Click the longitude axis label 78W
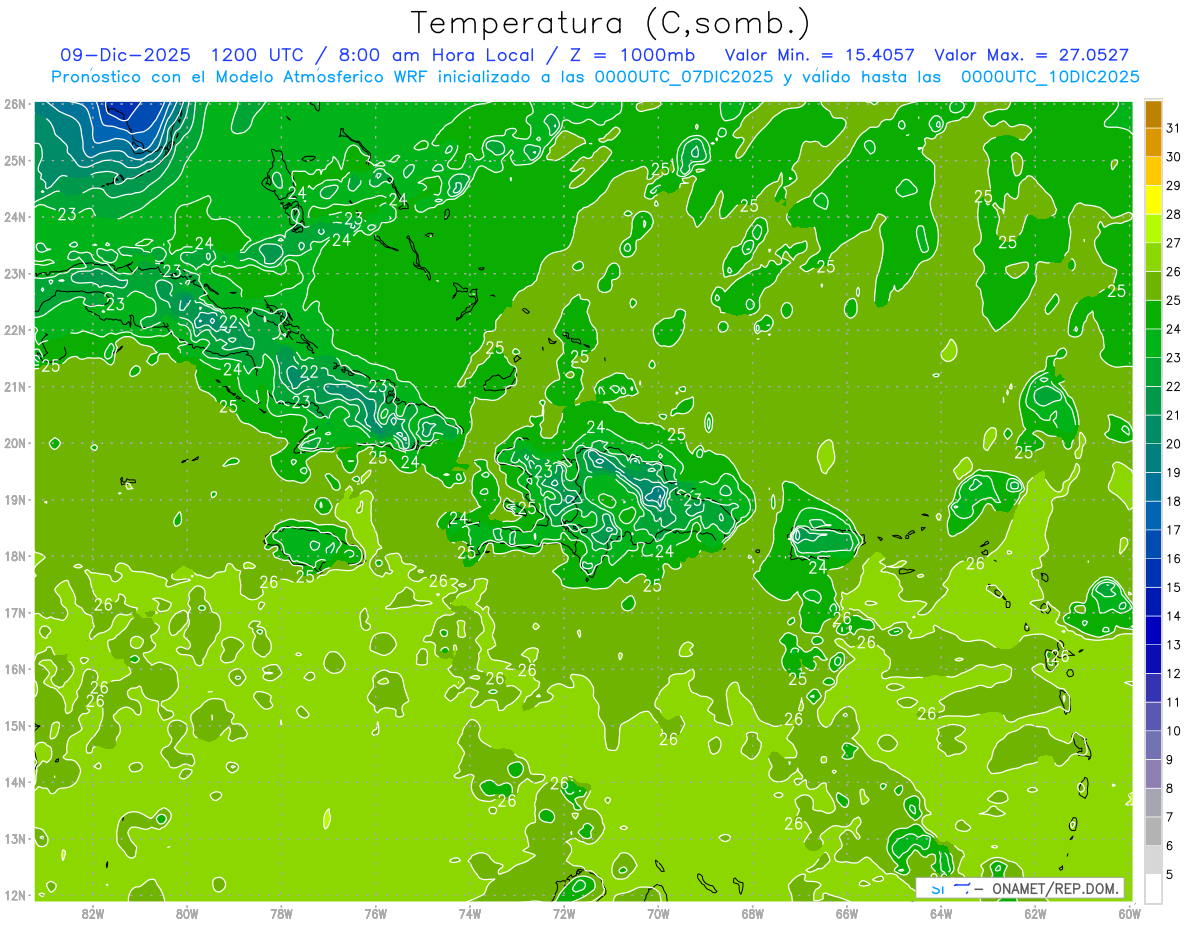Screen dimensions: 1200x927 point(281,914)
